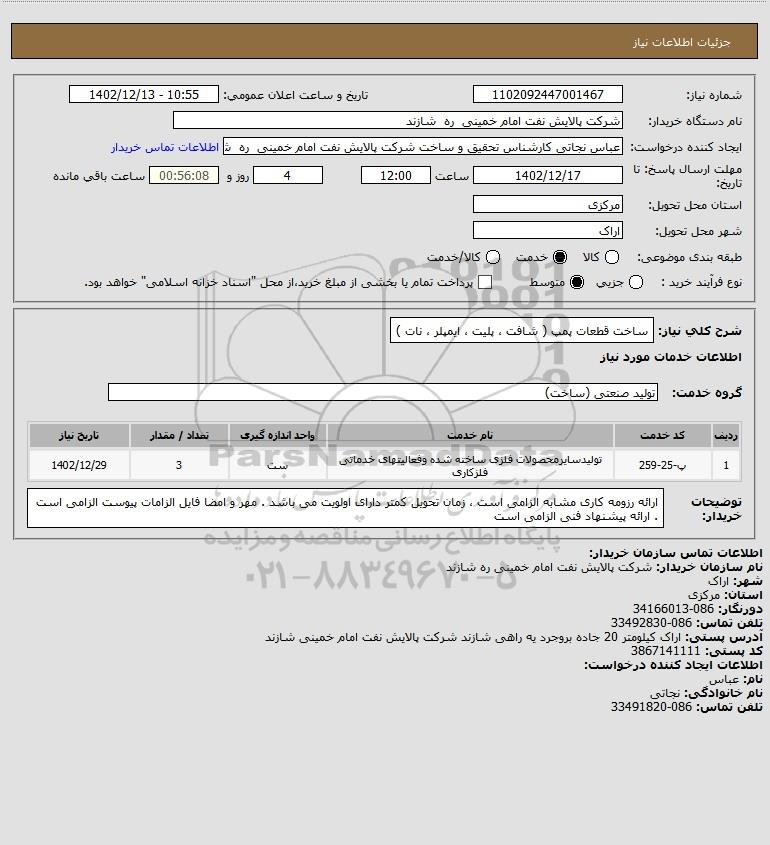The height and width of the screenshot is (845, 770).
Task: Click service code cell پ-25-259
Action: [x=662, y=465]
